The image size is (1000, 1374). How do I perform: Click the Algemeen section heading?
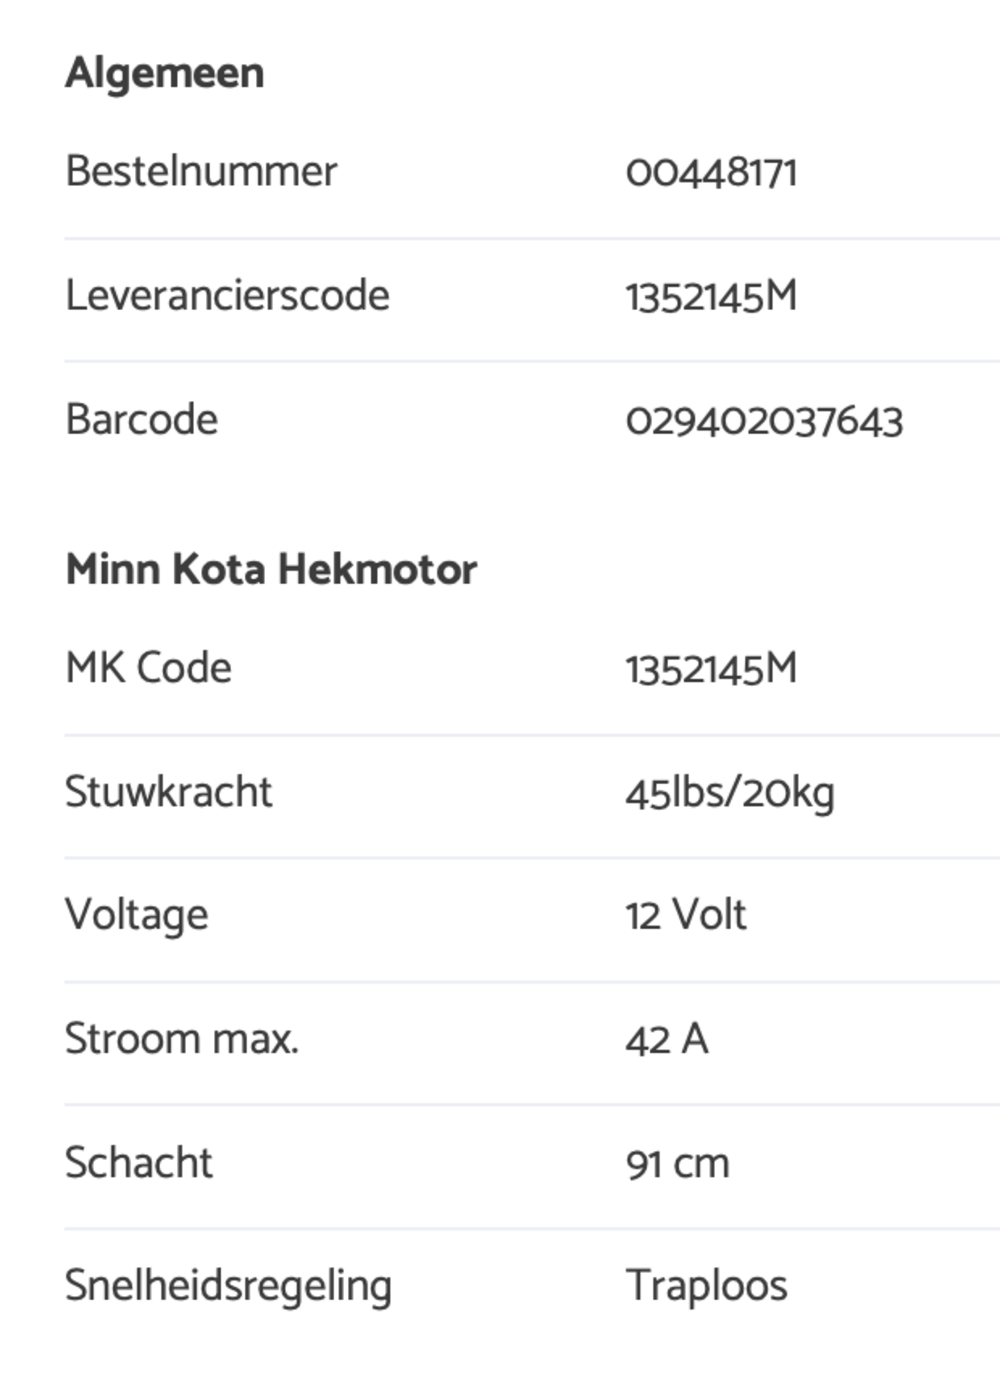[x=165, y=74]
